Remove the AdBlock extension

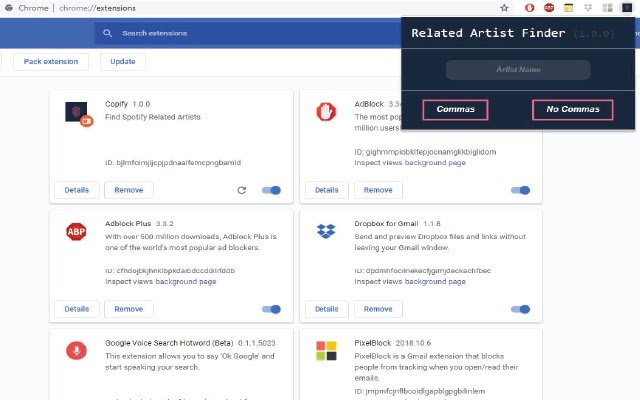click(x=378, y=190)
